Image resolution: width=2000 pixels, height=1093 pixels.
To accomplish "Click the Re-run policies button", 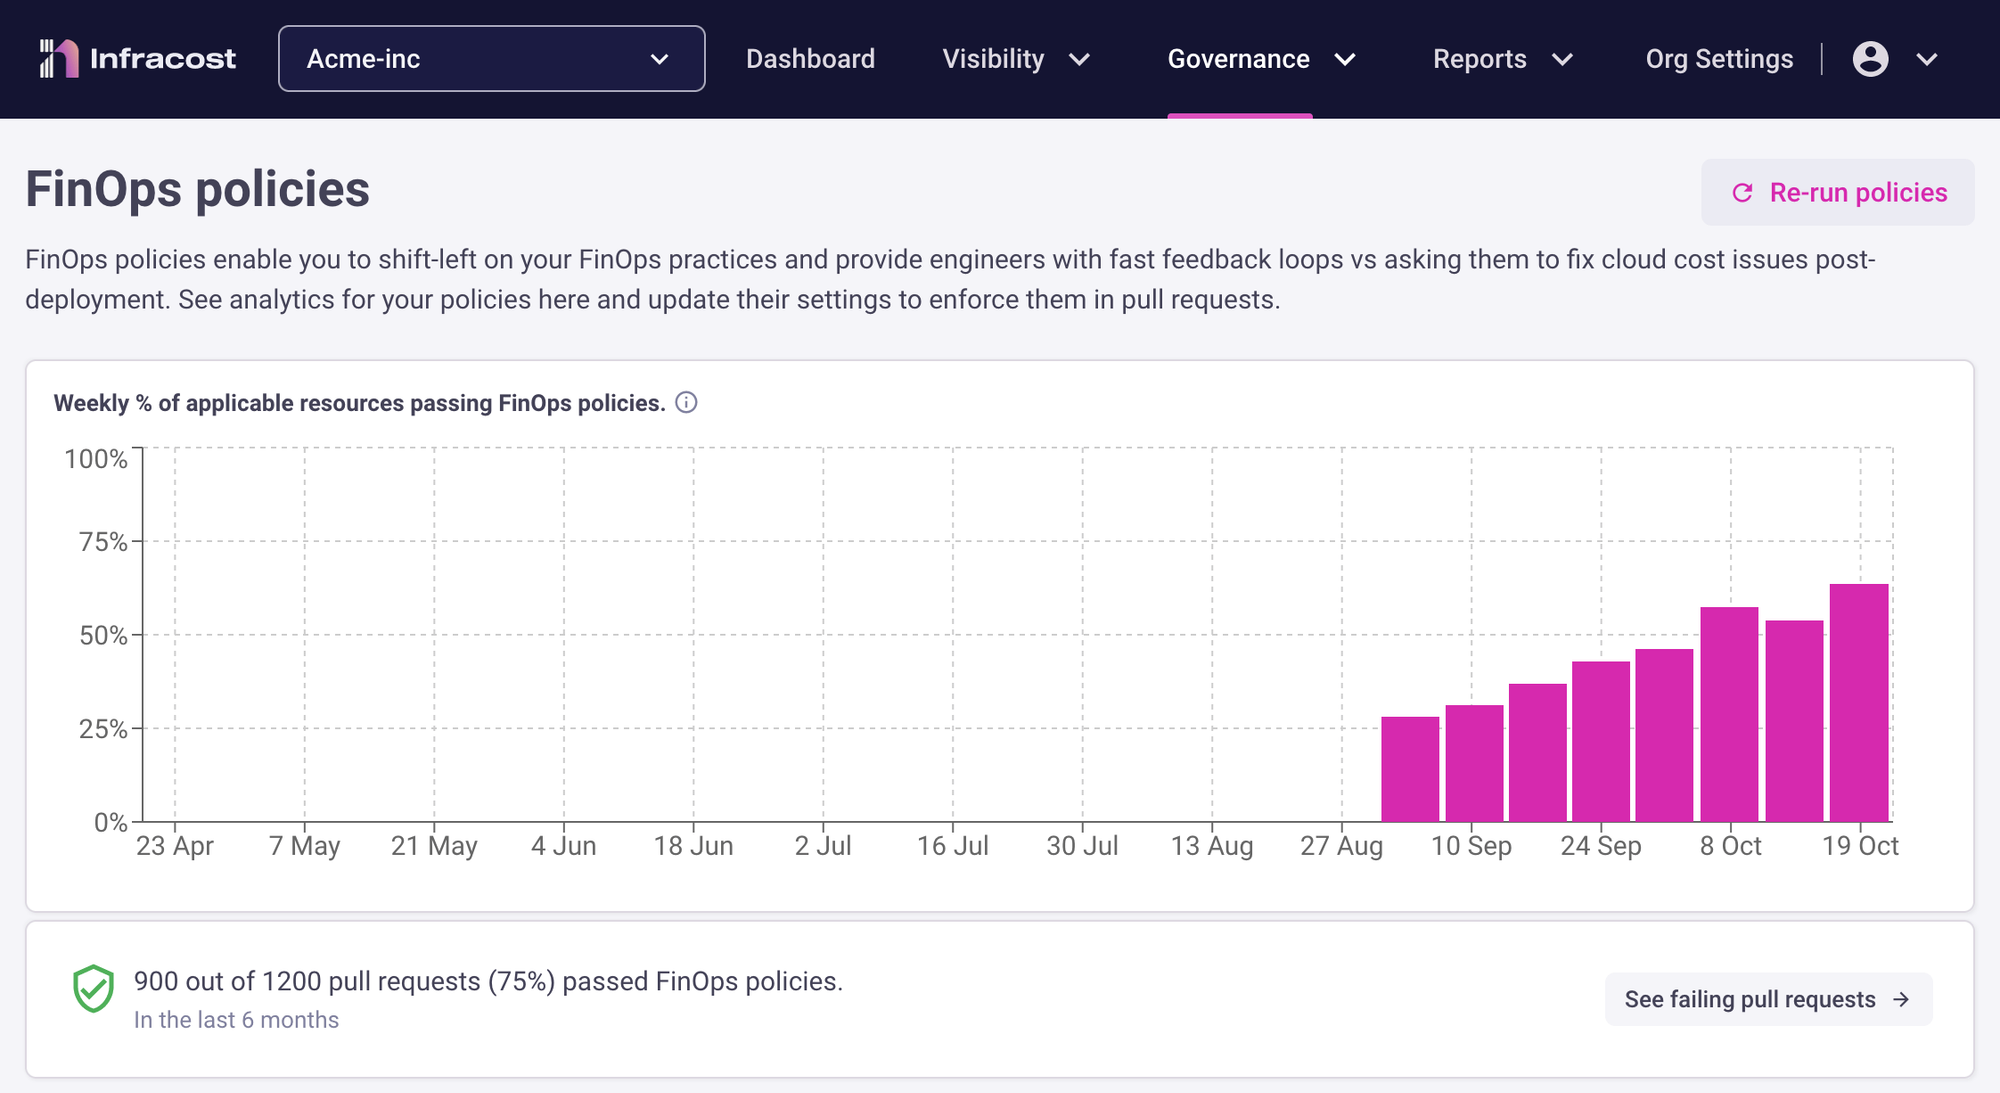I will [1837, 192].
